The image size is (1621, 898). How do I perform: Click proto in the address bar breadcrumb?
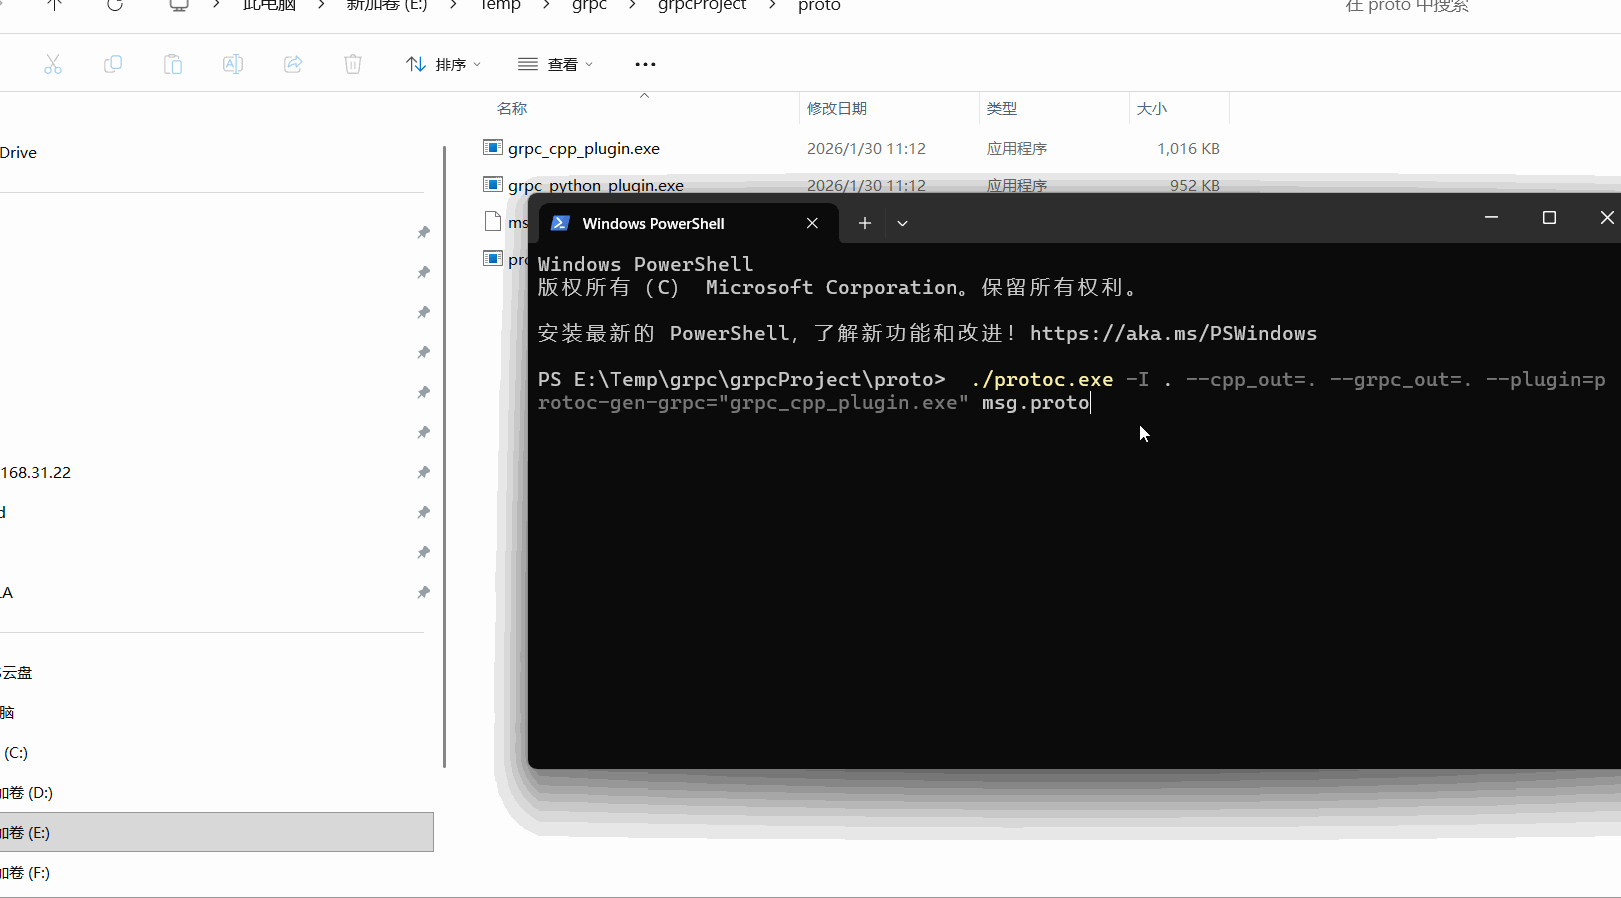click(x=819, y=5)
